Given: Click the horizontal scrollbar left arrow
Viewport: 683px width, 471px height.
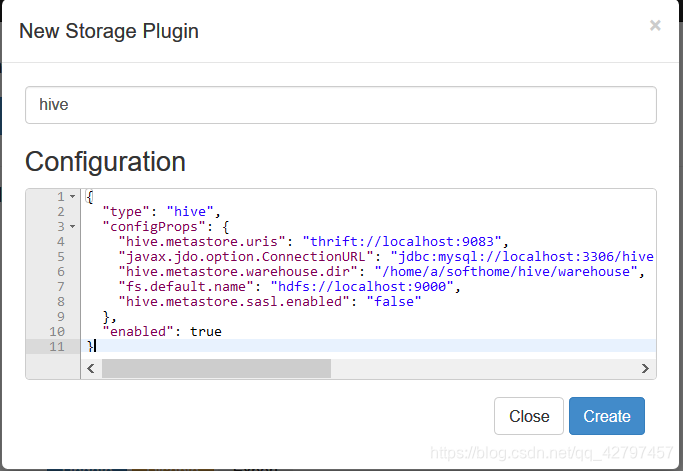Looking at the screenshot, I should coord(91,369).
